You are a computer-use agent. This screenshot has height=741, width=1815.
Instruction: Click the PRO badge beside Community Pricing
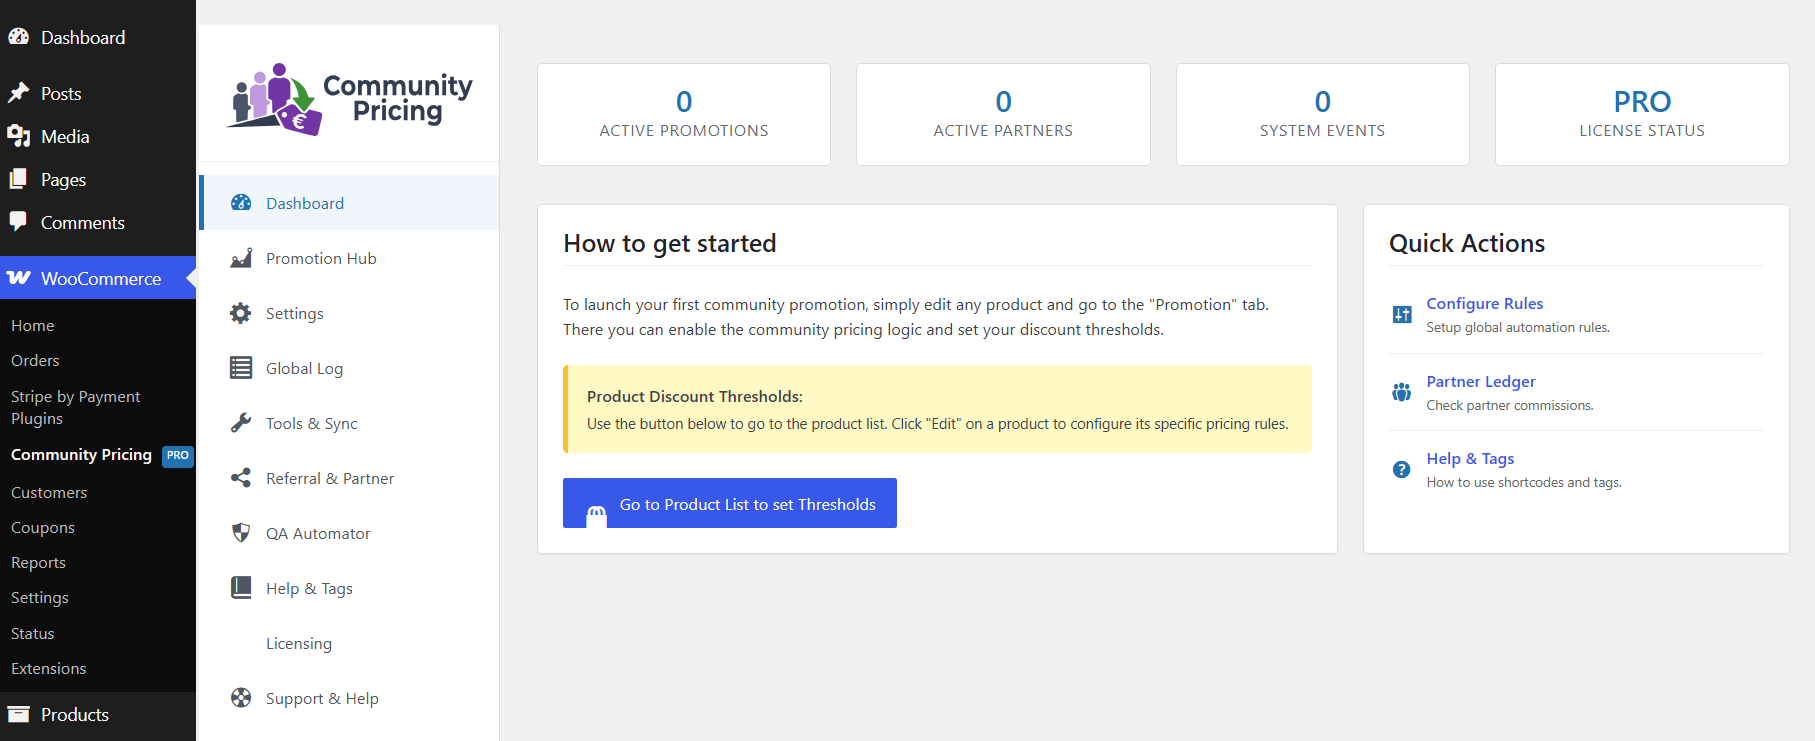[178, 455]
